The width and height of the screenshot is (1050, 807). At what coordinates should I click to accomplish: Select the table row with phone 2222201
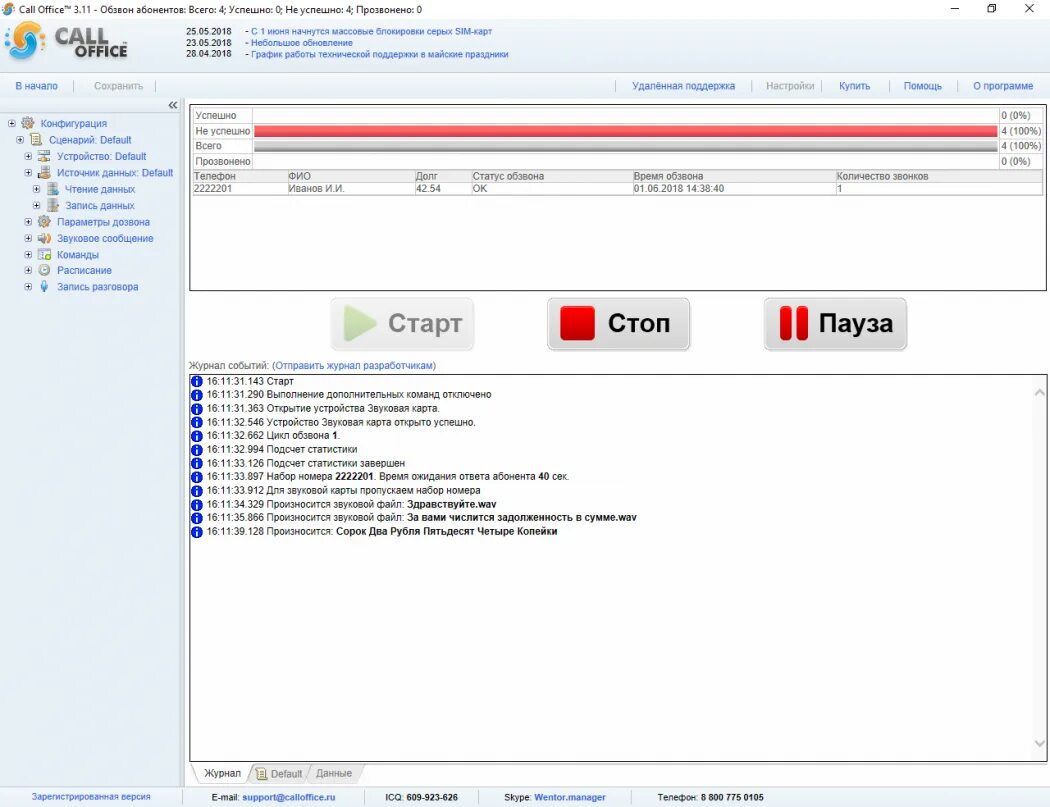[x=617, y=189]
